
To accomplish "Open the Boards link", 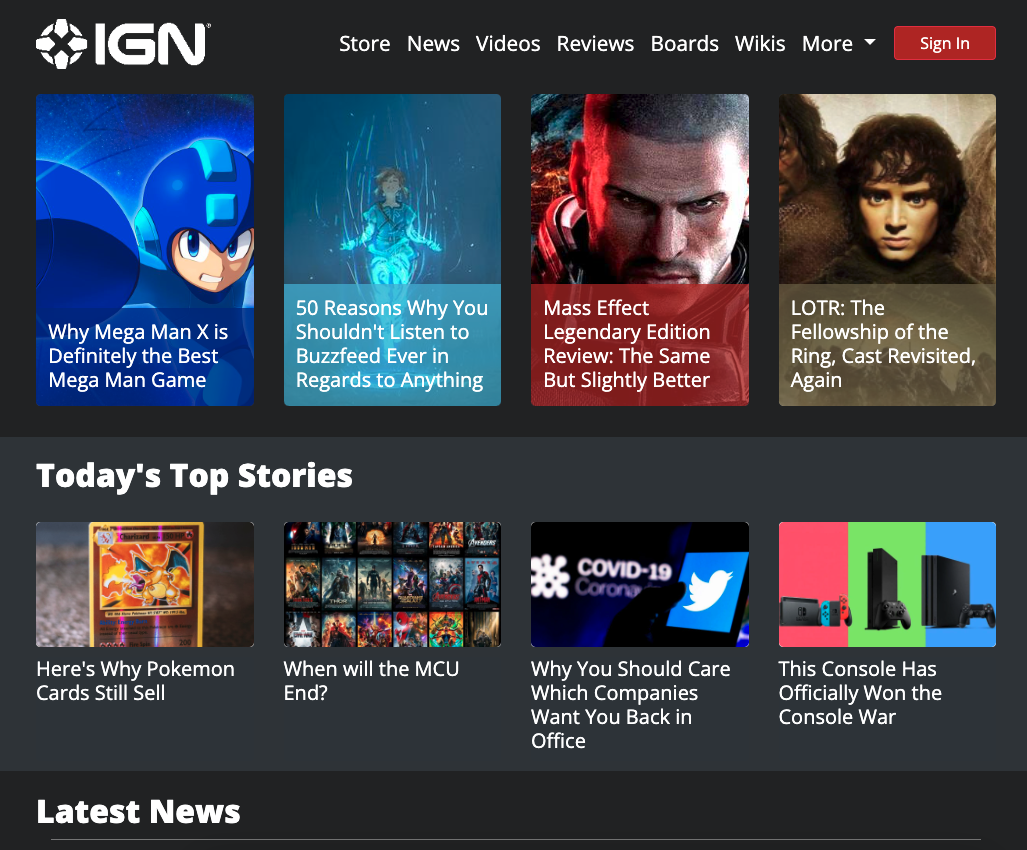I will coord(684,44).
